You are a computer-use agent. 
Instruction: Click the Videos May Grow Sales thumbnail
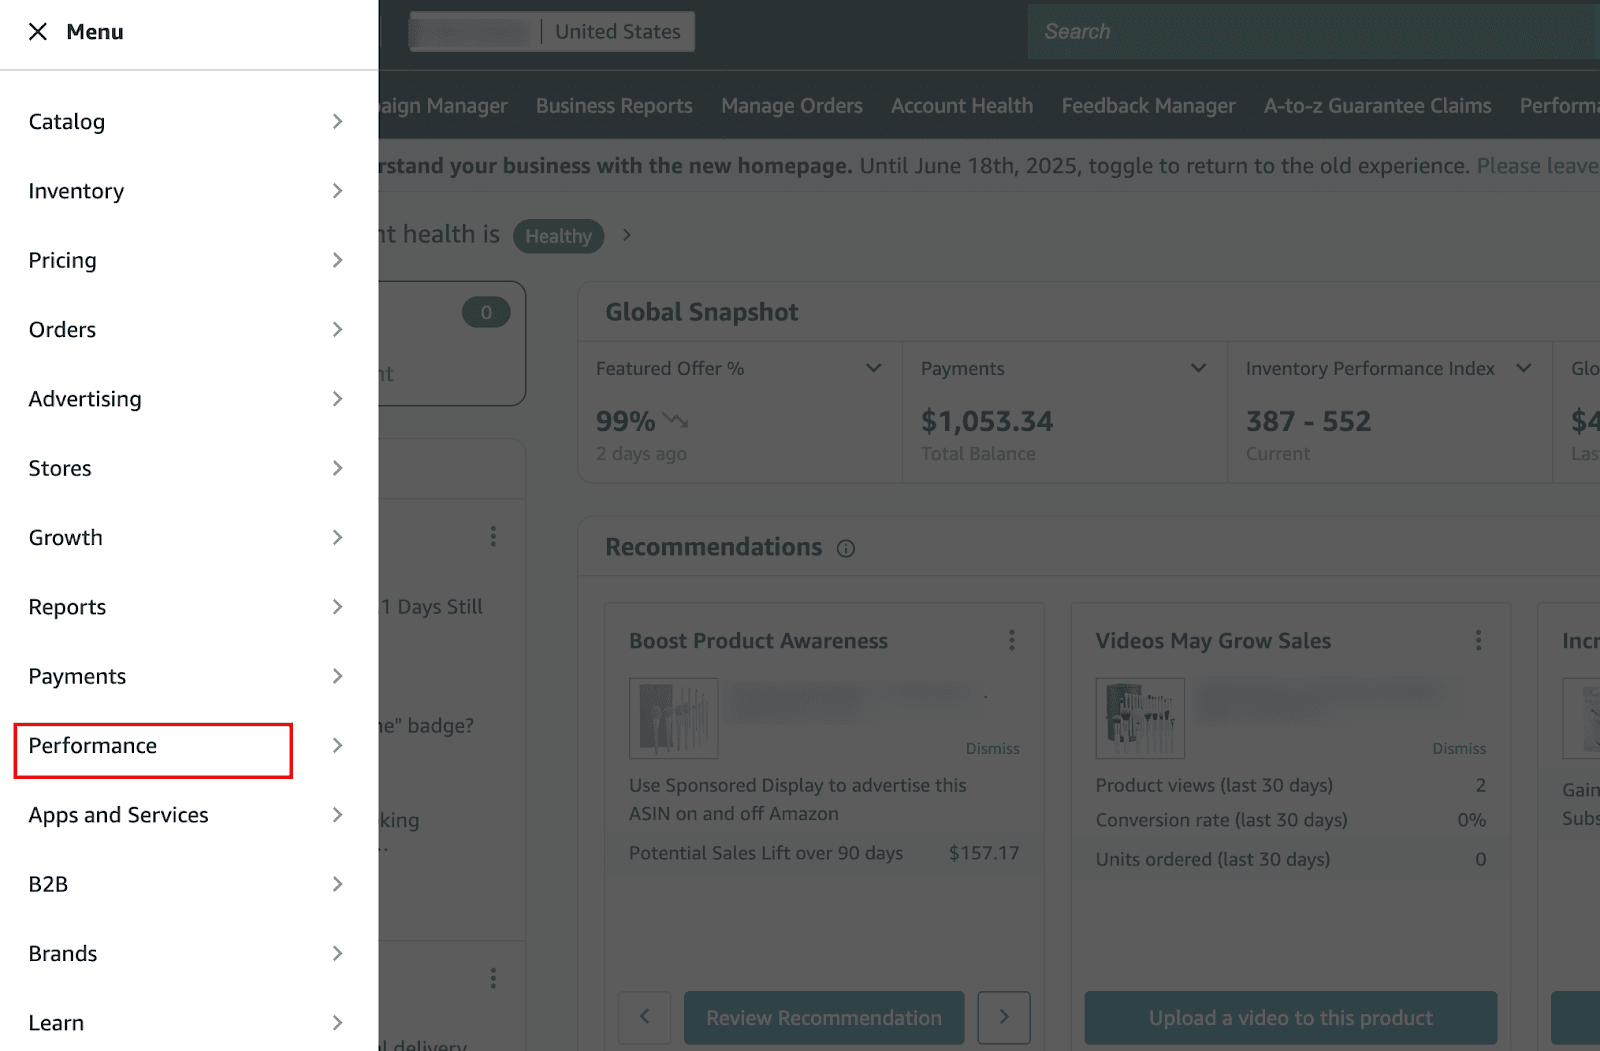(x=1140, y=718)
